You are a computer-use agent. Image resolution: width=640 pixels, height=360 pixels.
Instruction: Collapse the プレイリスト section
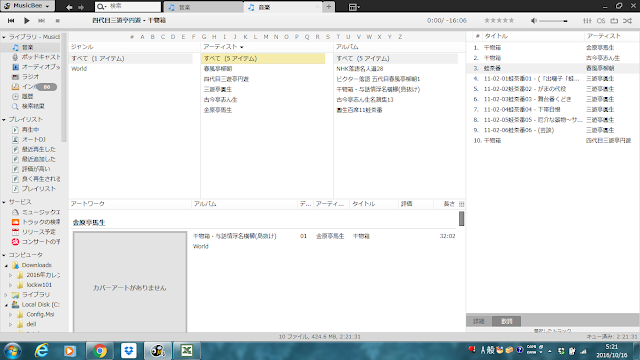[4, 120]
